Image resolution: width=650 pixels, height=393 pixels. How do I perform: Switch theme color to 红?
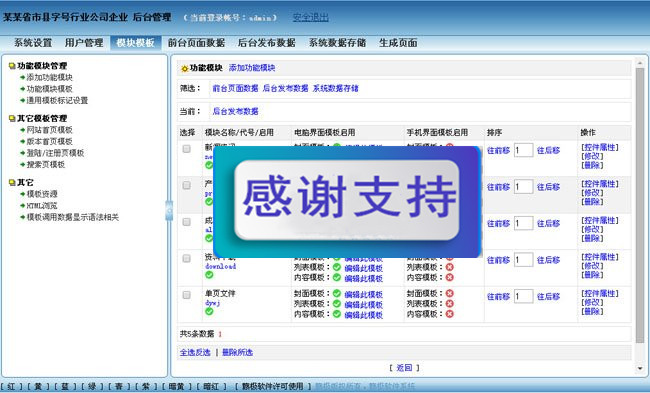pyautogui.click(x=11, y=386)
